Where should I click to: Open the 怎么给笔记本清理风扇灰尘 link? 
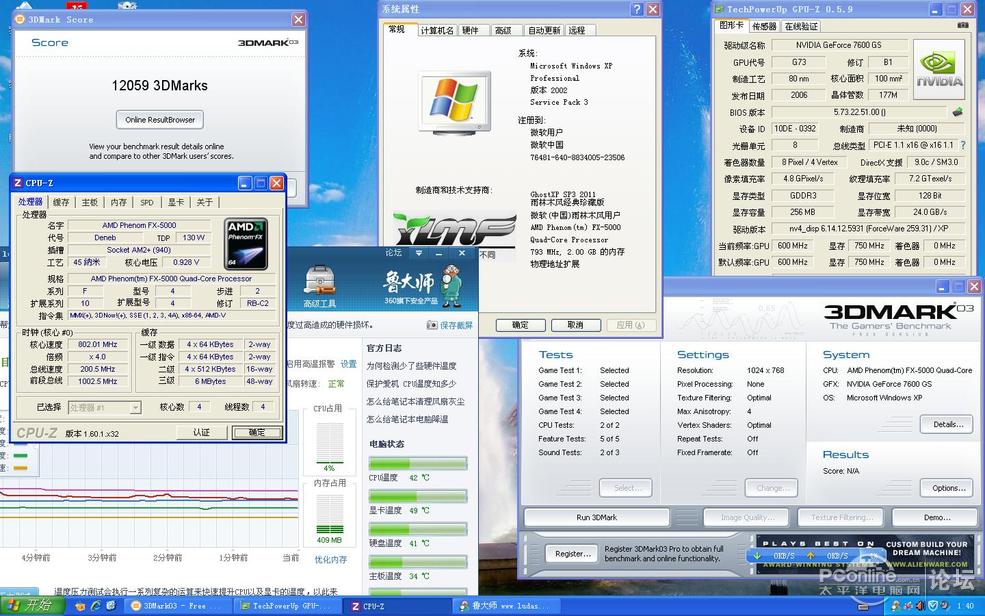tap(415, 401)
